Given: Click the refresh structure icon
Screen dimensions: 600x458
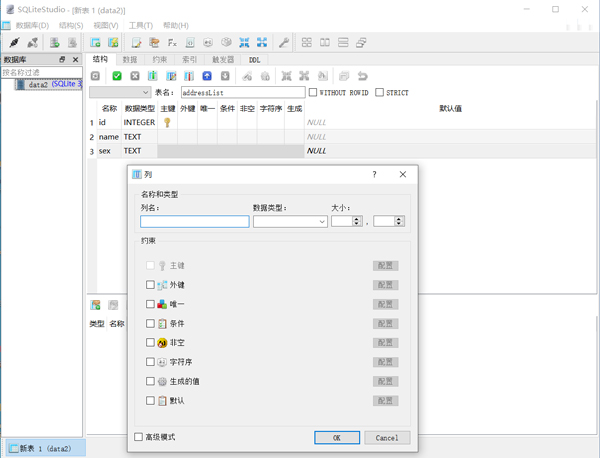Looking at the screenshot, I should [96, 76].
